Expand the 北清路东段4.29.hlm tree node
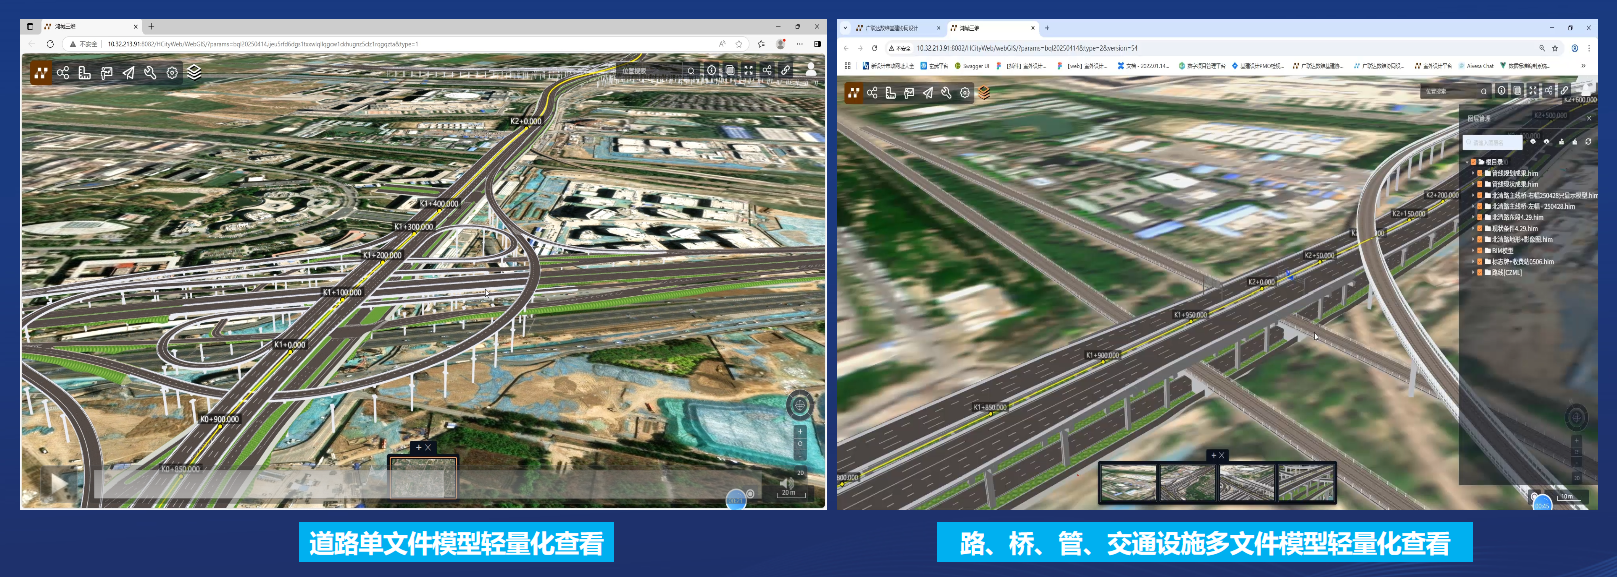1617x577 pixels. coord(1473,217)
